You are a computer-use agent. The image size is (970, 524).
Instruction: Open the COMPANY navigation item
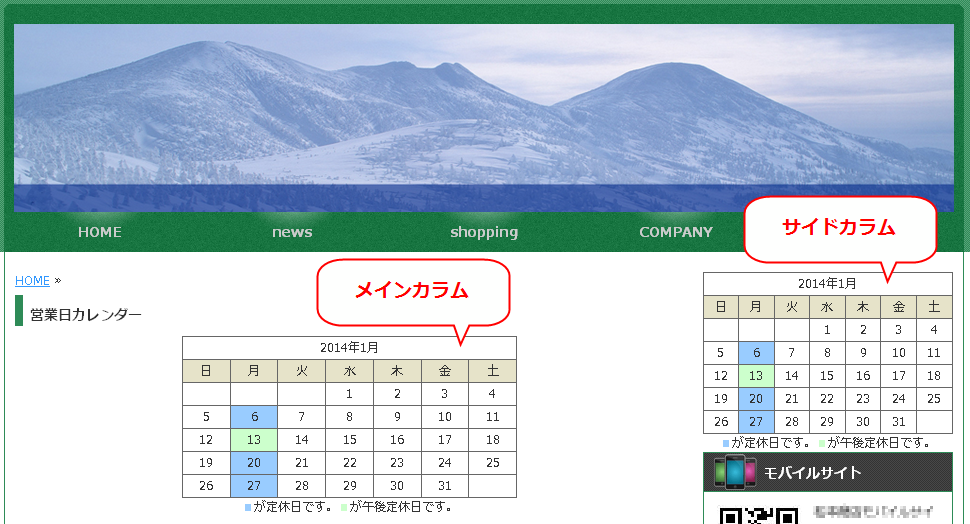(676, 232)
